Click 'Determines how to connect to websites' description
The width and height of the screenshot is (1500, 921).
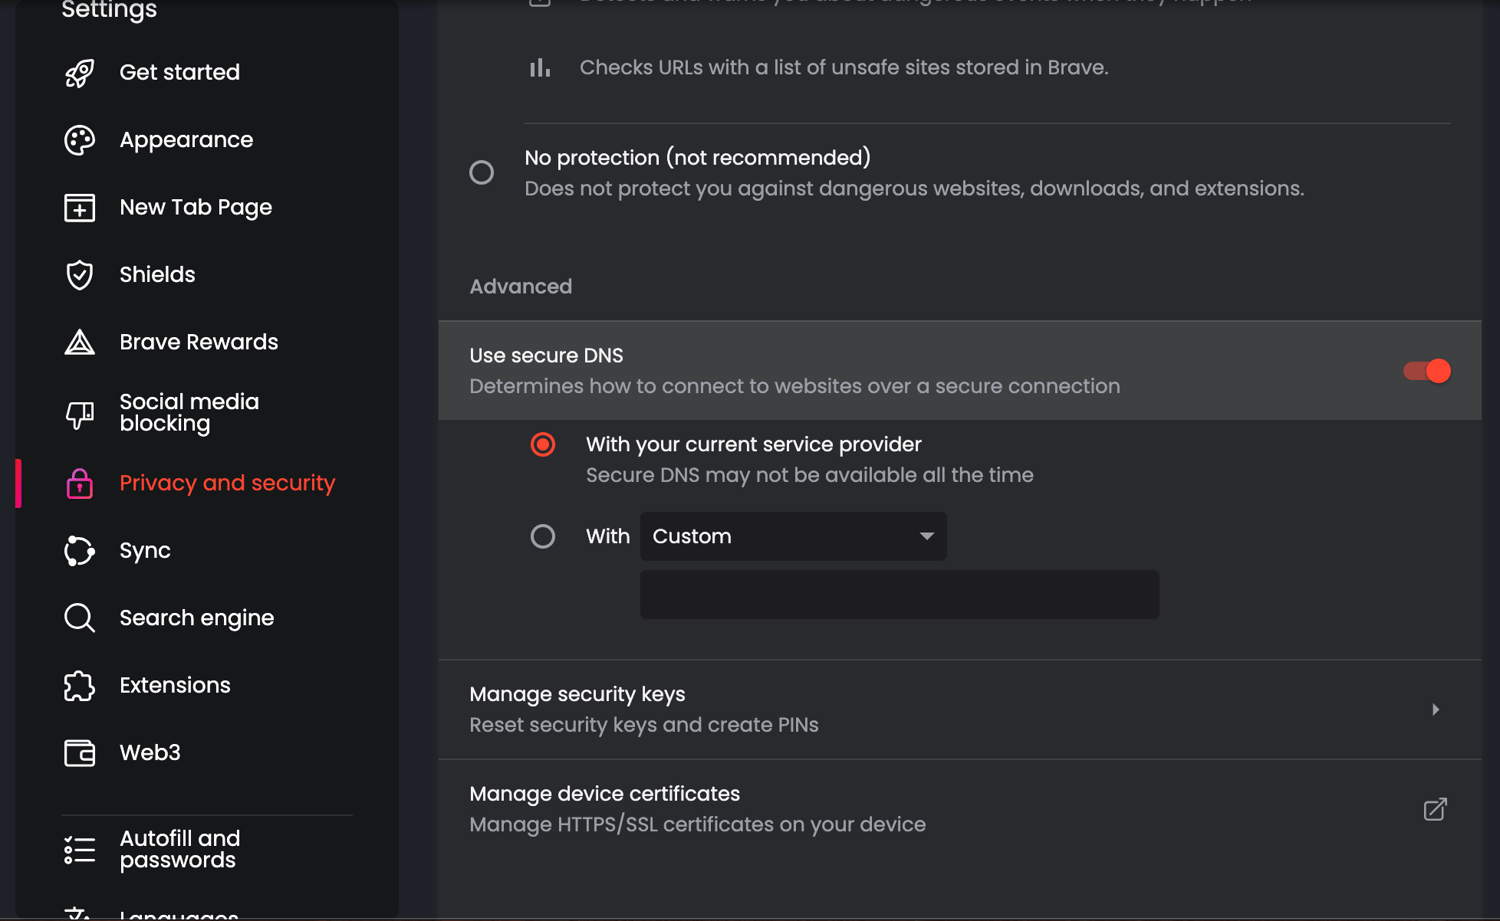pyautogui.click(x=795, y=386)
